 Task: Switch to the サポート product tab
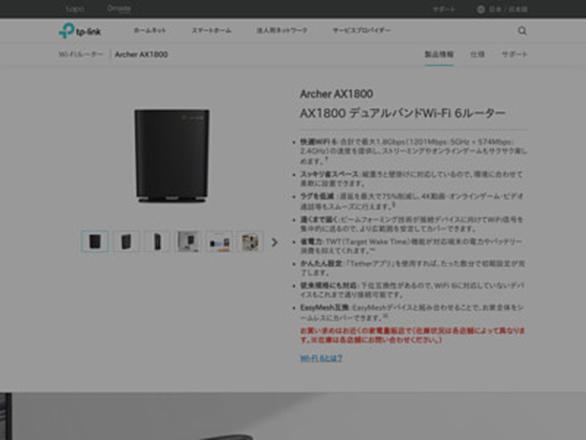pos(514,54)
